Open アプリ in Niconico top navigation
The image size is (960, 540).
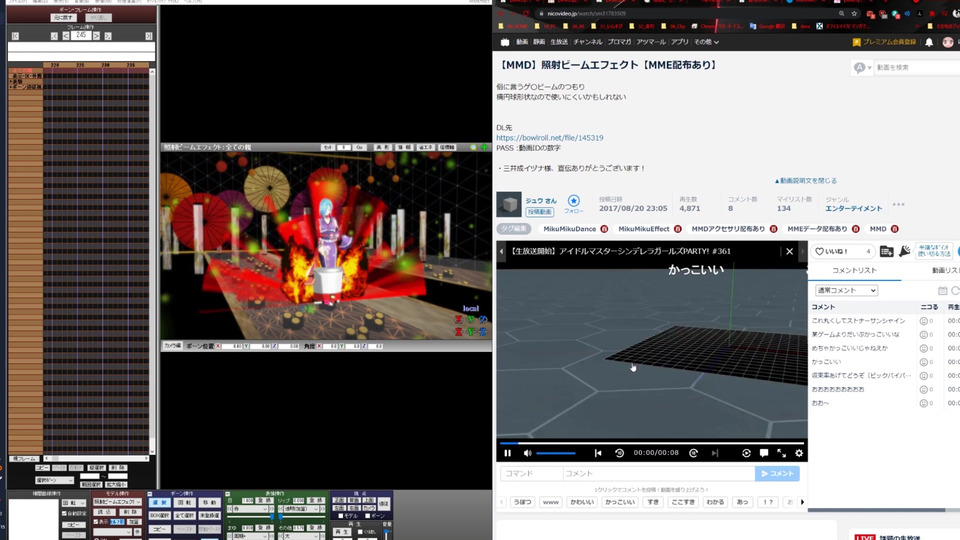point(680,42)
